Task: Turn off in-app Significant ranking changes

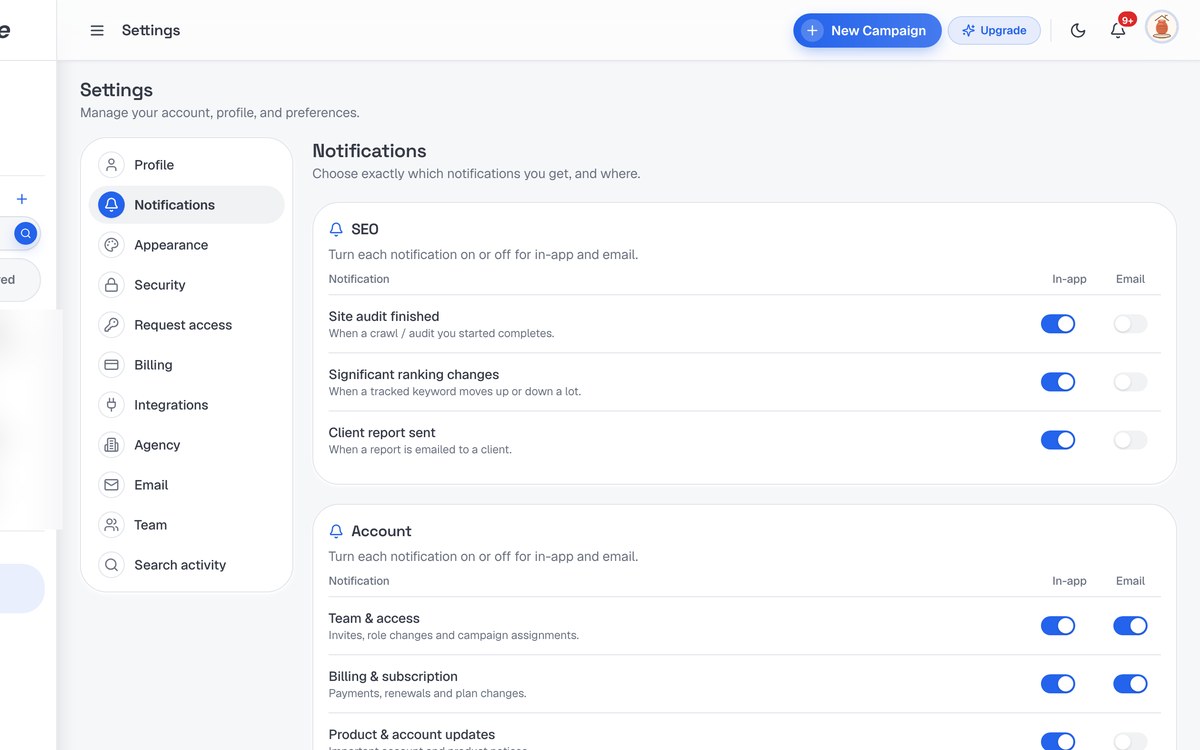Action: pos(1058,382)
